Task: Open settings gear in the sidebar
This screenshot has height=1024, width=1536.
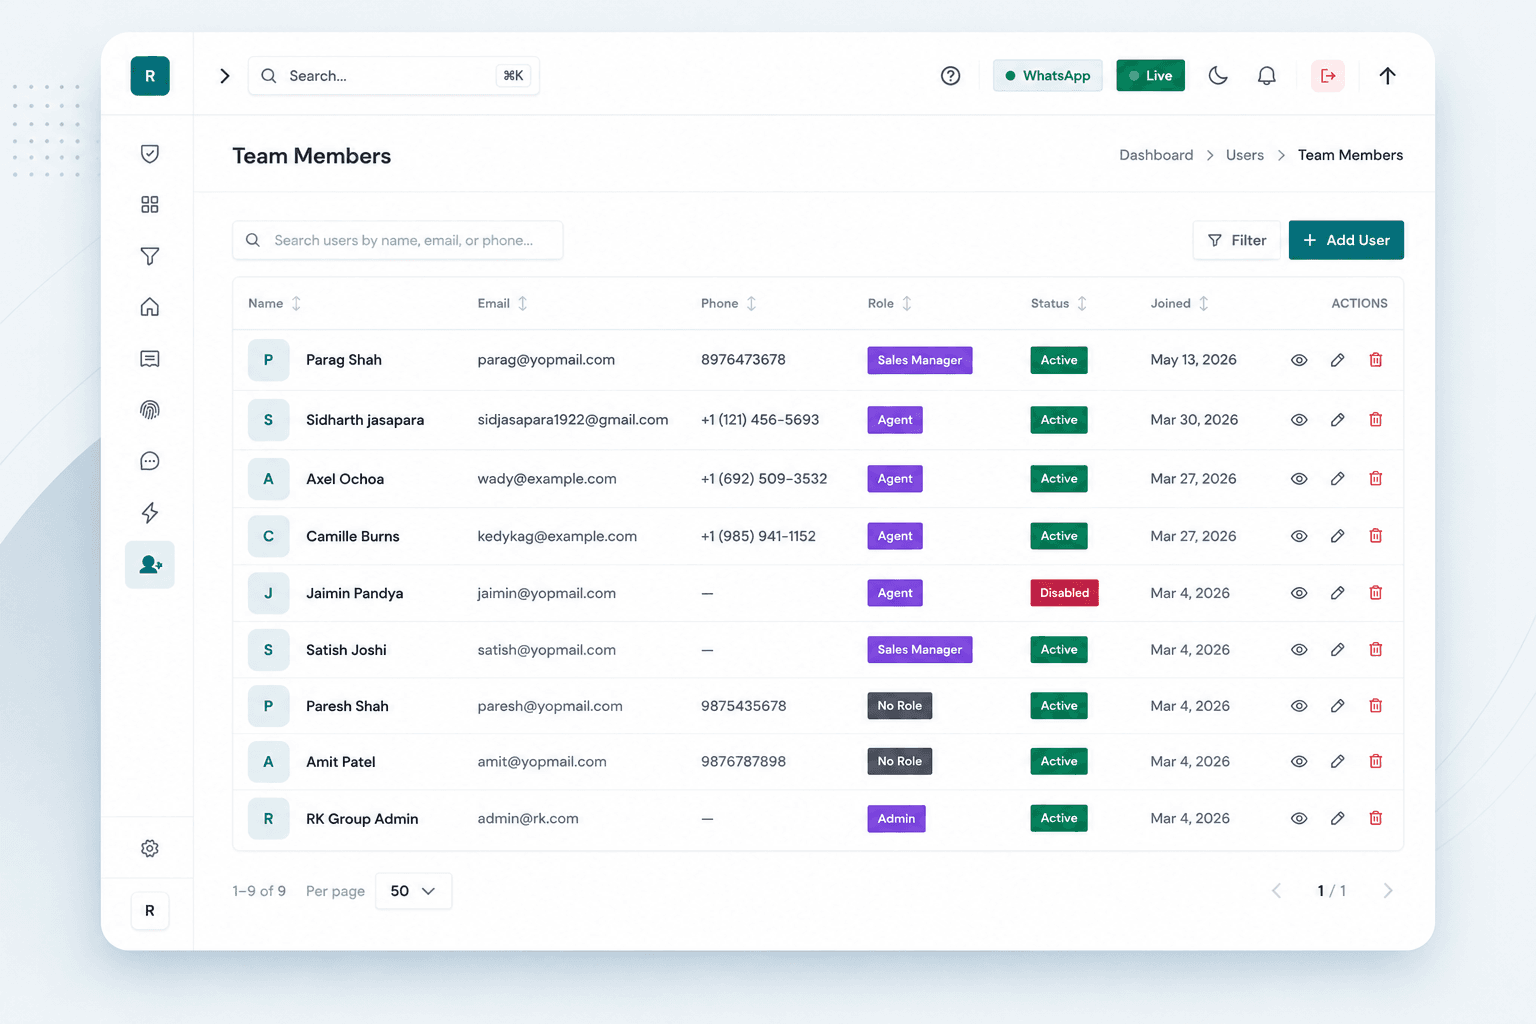Action: pyautogui.click(x=150, y=848)
